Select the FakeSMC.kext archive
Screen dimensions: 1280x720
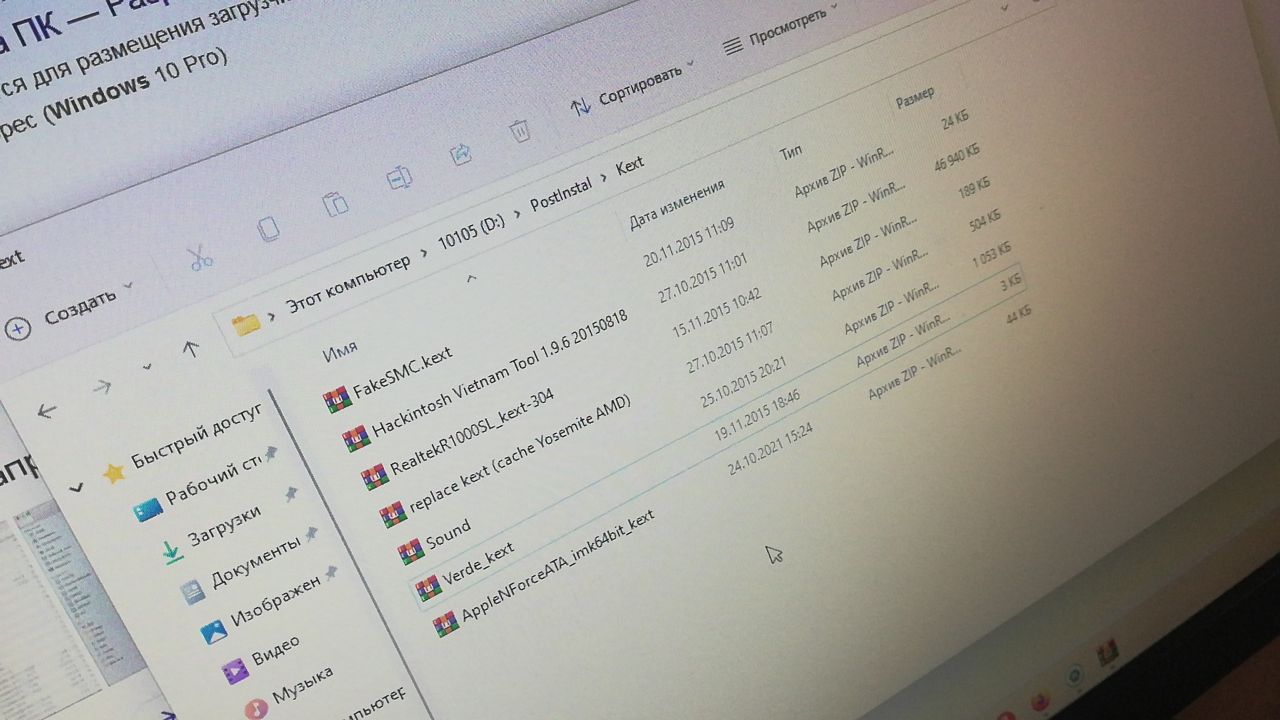click(x=390, y=378)
